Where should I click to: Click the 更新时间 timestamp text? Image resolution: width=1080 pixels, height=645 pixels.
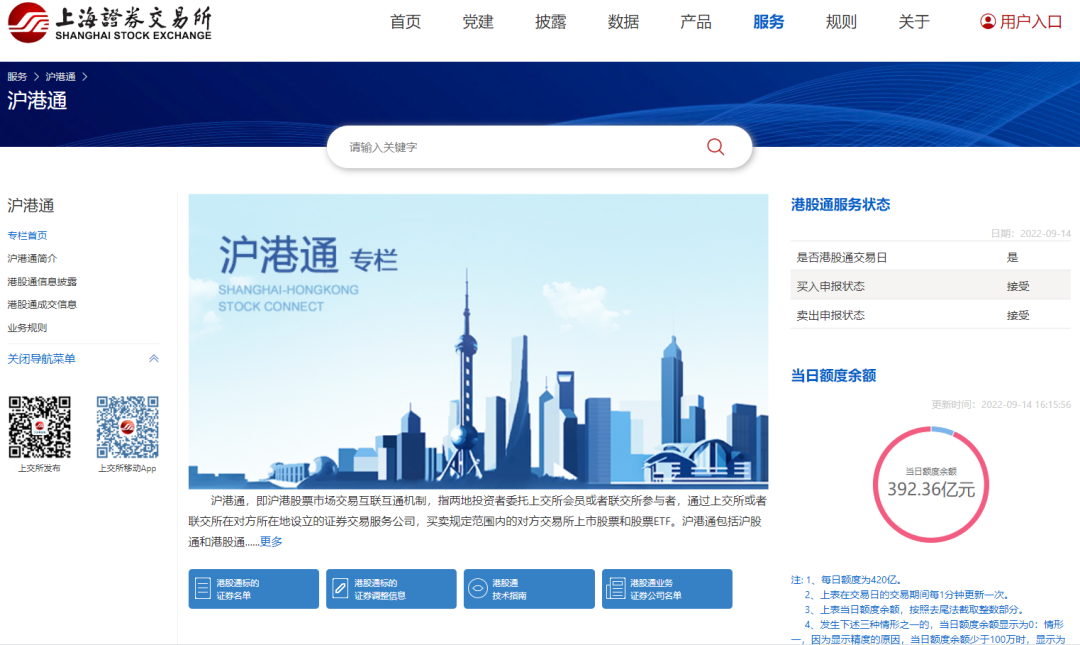pyautogui.click(x=1001, y=405)
